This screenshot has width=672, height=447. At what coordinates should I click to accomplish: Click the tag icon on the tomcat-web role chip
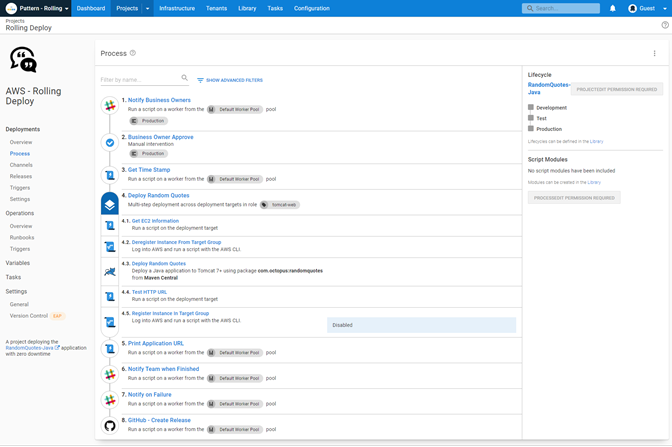tap(264, 205)
